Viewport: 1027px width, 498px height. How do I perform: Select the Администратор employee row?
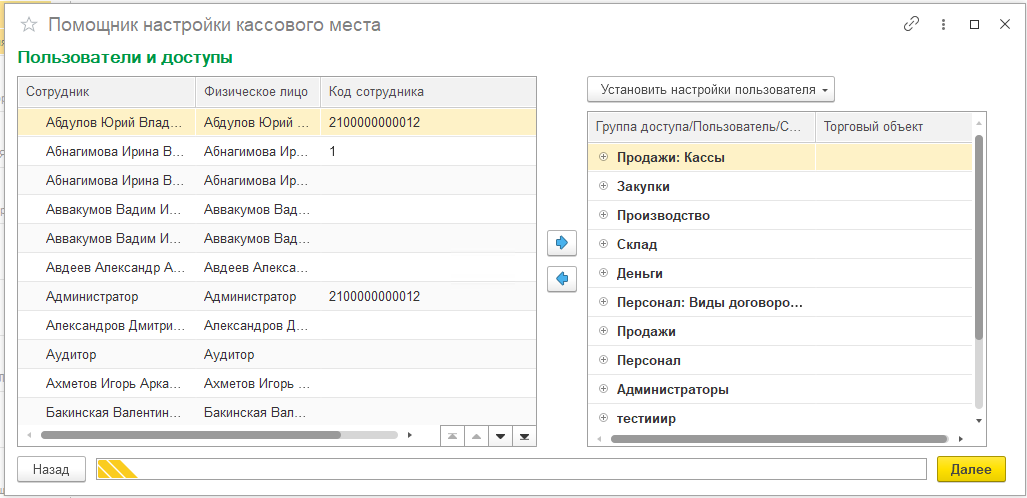[x=276, y=296]
